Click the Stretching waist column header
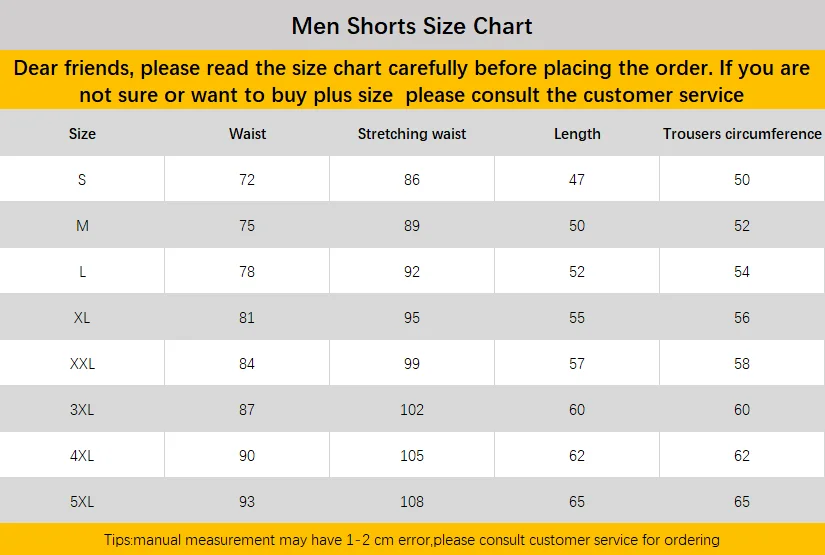825x555 pixels. [412, 134]
